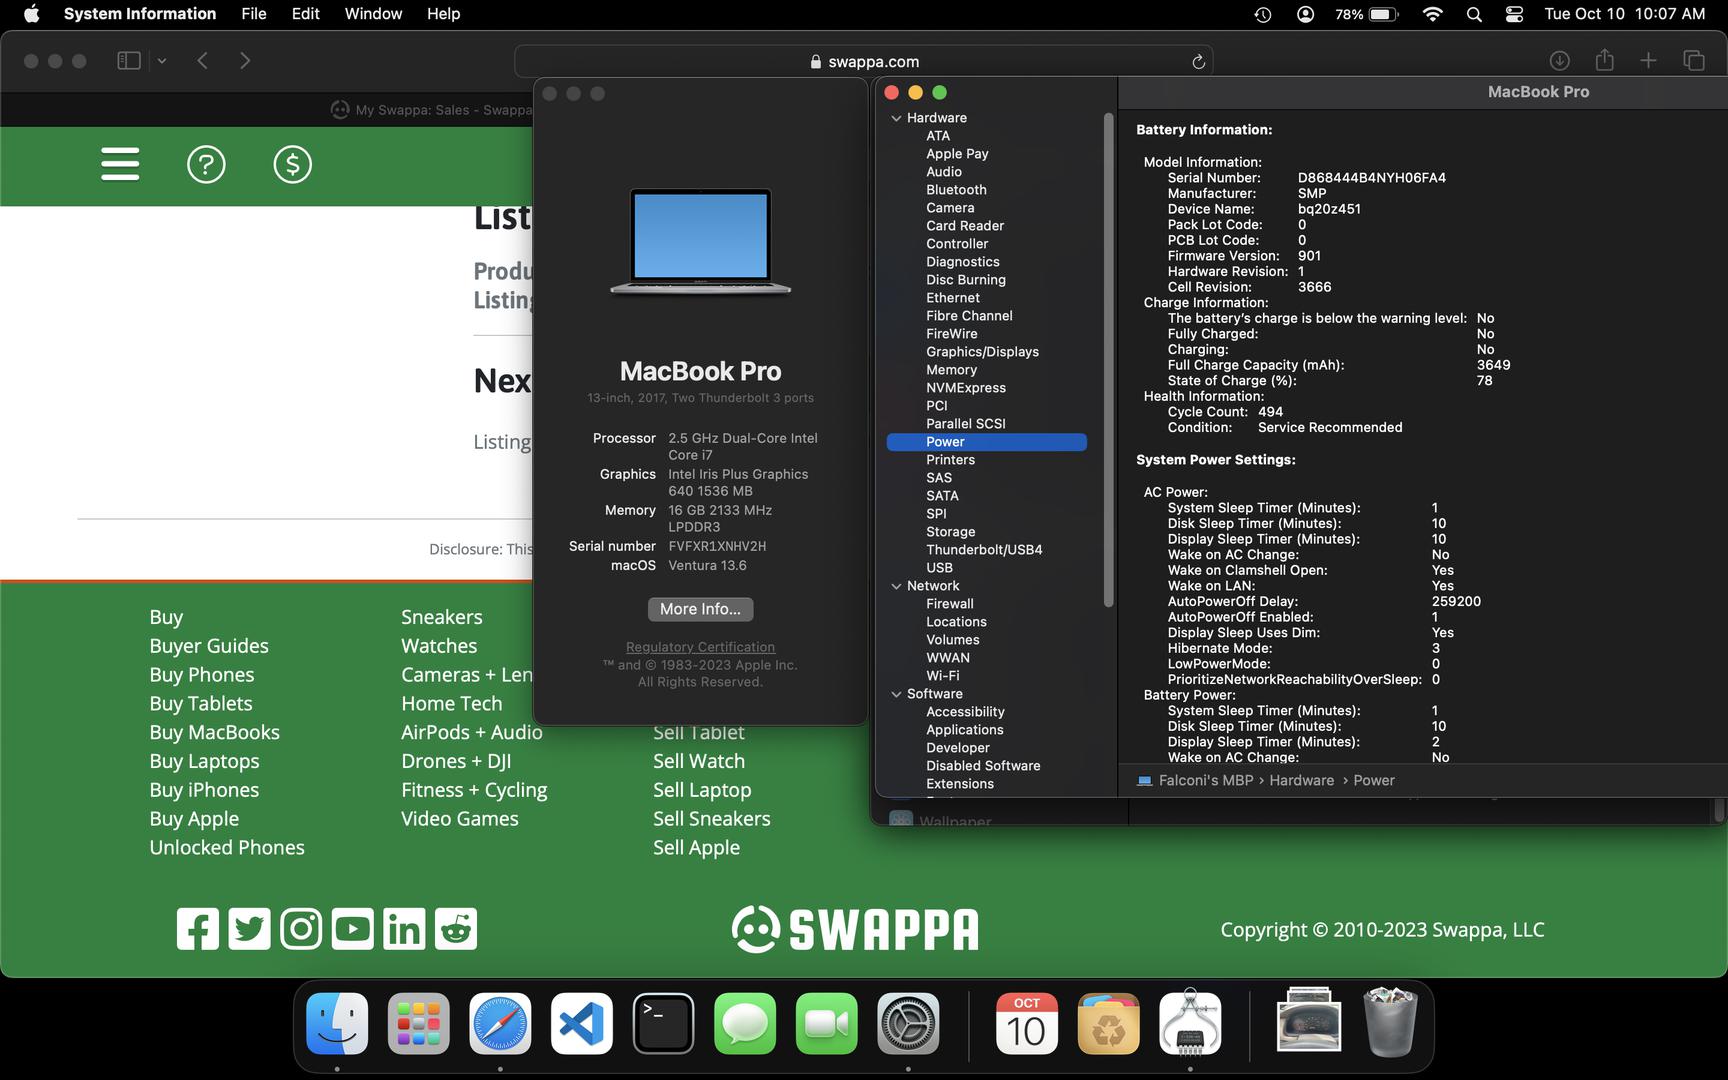The width and height of the screenshot is (1728, 1080).
Task: Click the Swappa footer logo
Action: click(855, 929)
